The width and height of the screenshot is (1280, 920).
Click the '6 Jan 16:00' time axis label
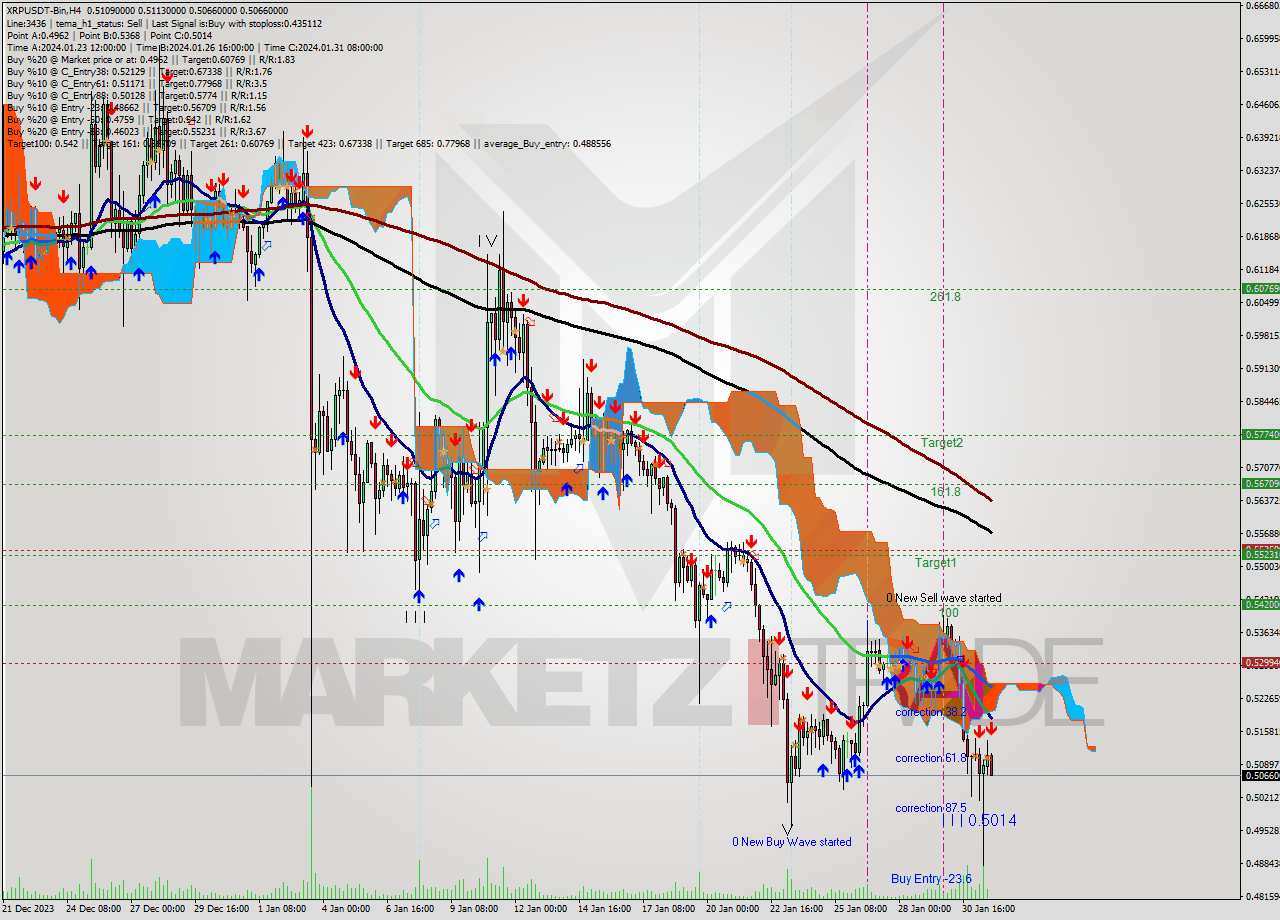click(x=410, y=909)
